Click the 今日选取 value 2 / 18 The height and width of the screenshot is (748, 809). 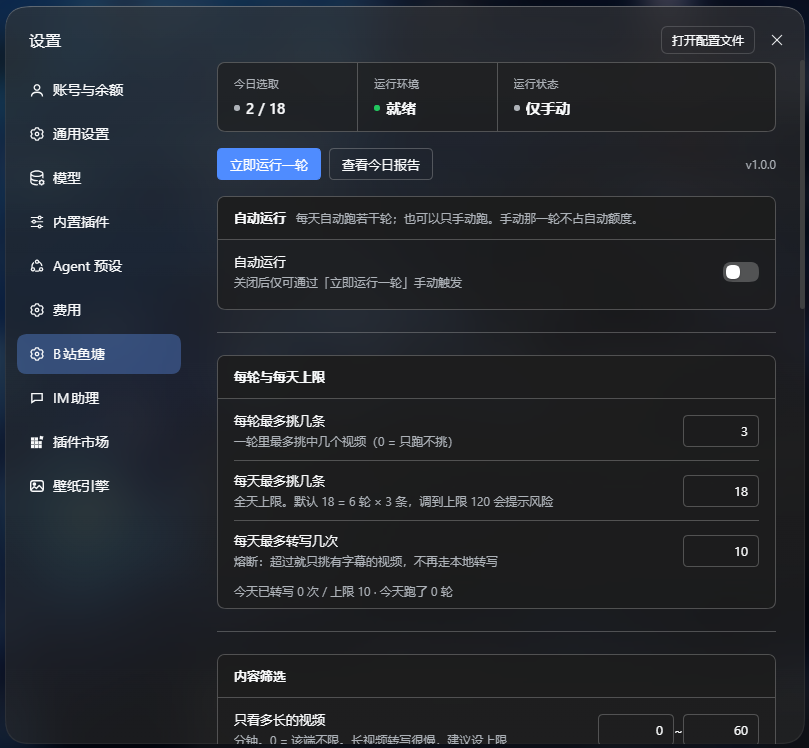(x=265, y=109)
